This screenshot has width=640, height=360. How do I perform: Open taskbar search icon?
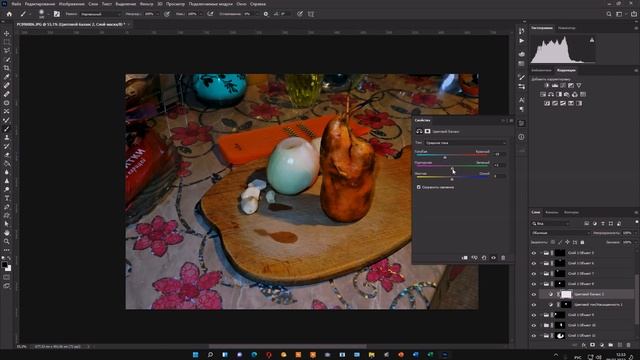[210, 355]
